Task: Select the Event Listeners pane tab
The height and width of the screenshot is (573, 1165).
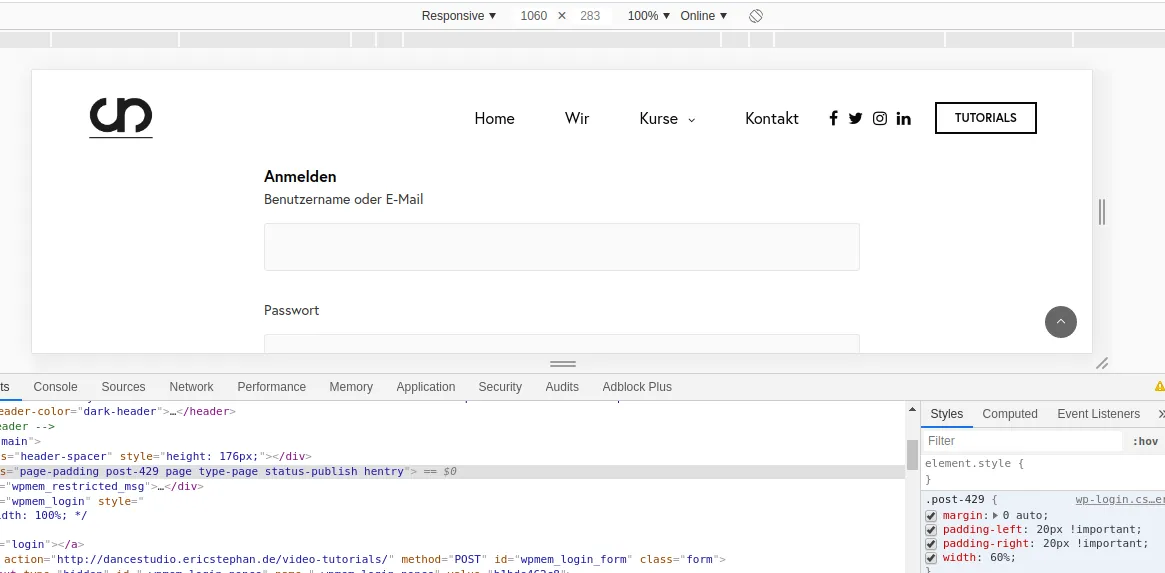Action: 1098,414
